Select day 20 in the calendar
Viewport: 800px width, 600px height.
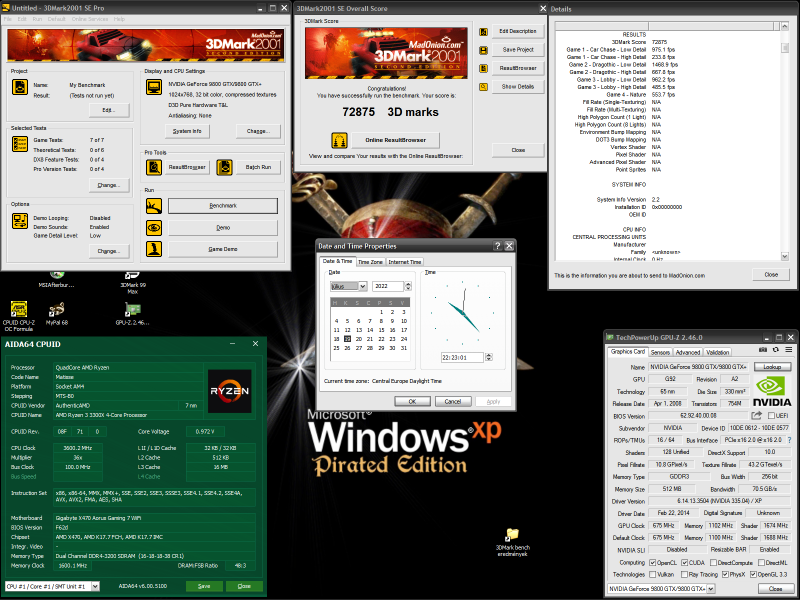click(358, 339)
